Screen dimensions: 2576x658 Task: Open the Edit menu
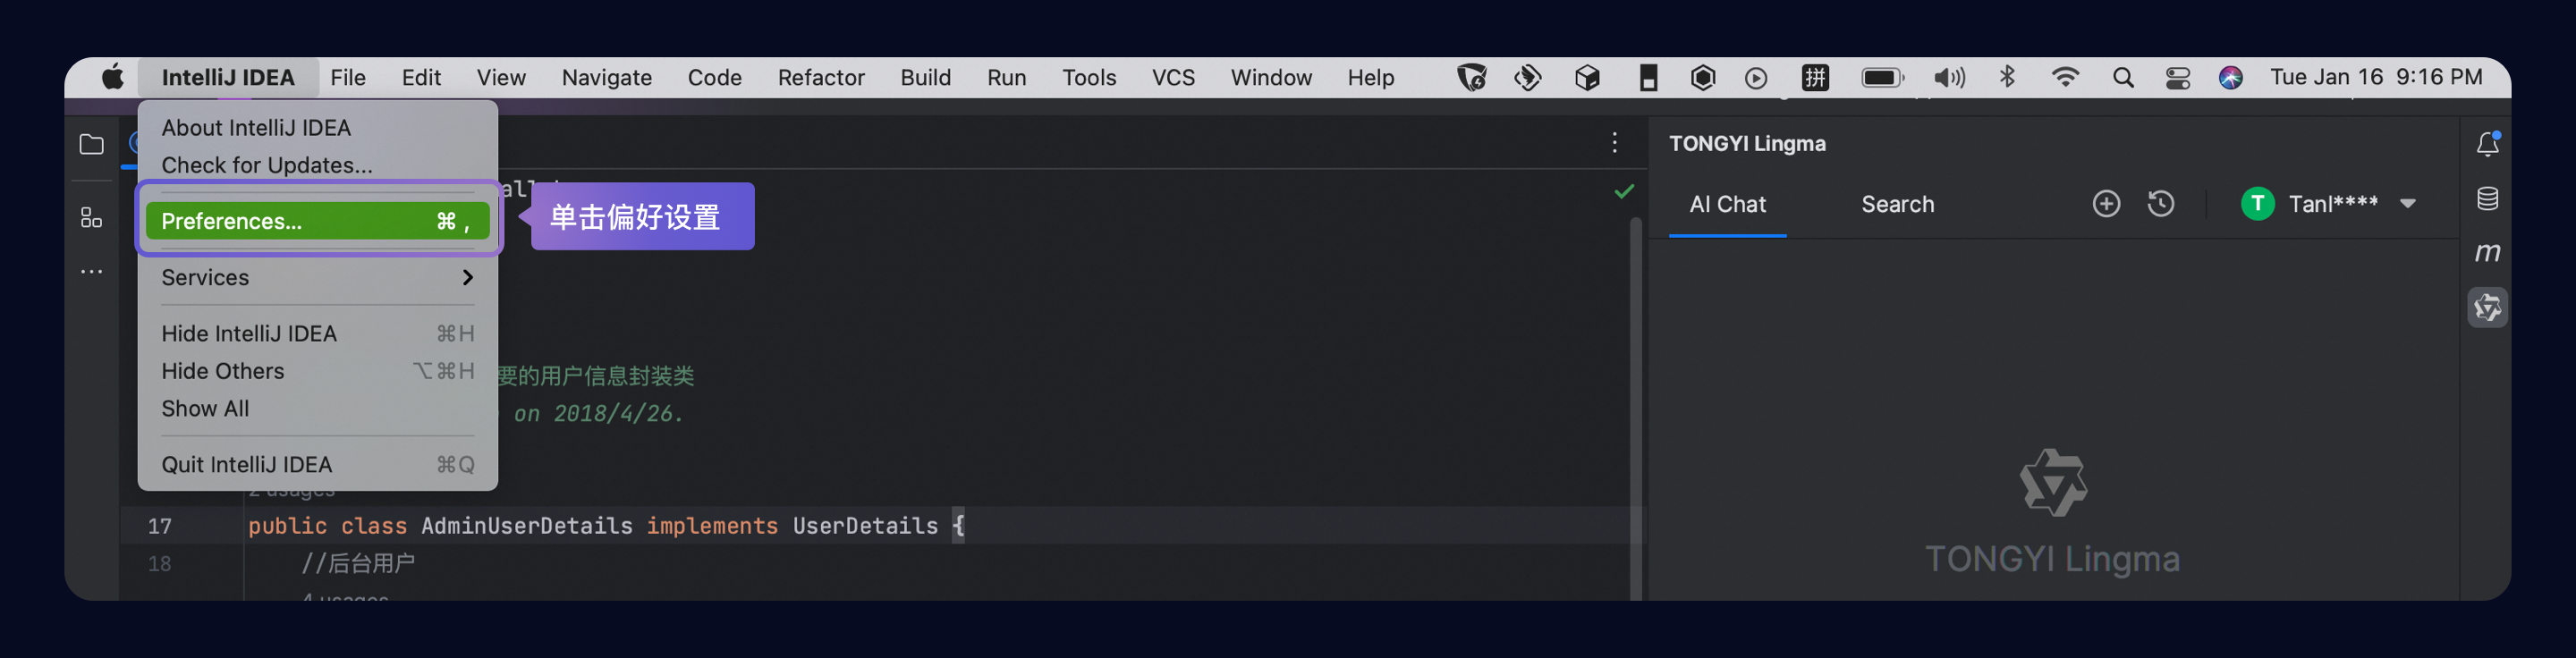421,77
